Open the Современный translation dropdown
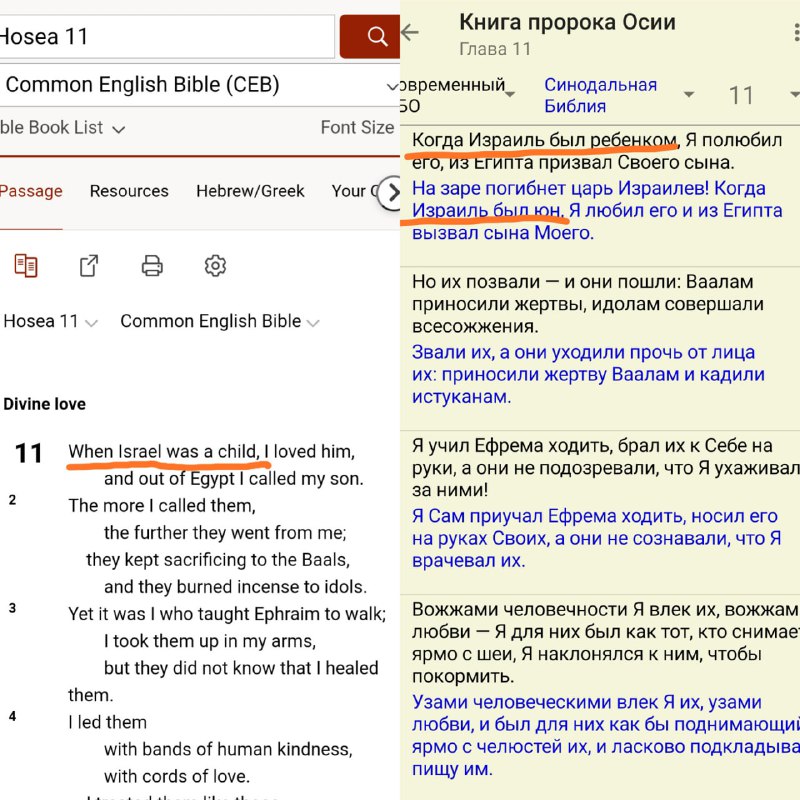The width and height of the screenshot is (800, 800). pyautogui.click(x=458, y=95)
